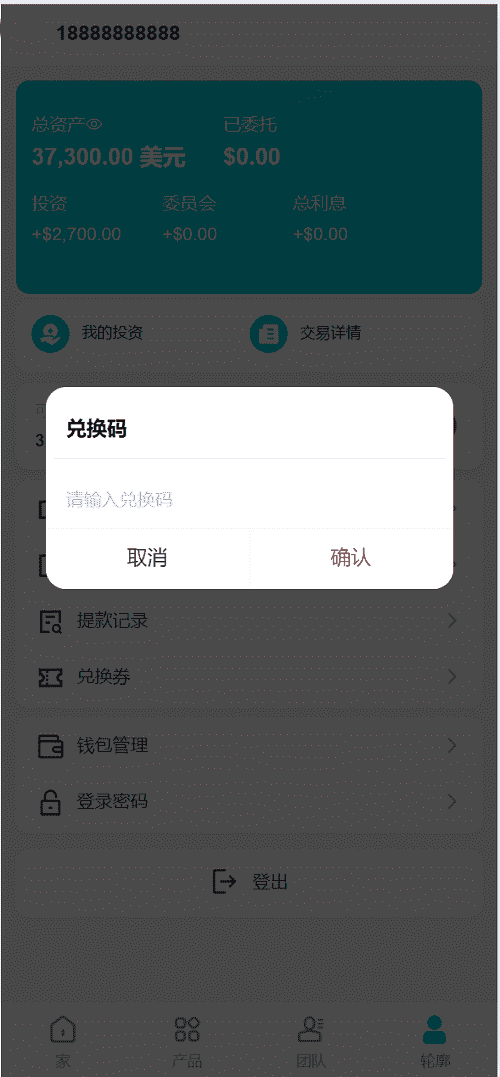This screenshot has height=1077, width=500.
Task: Click the 登录密码 lock icon
Action: pyautogui.click(x=50, y=802)
